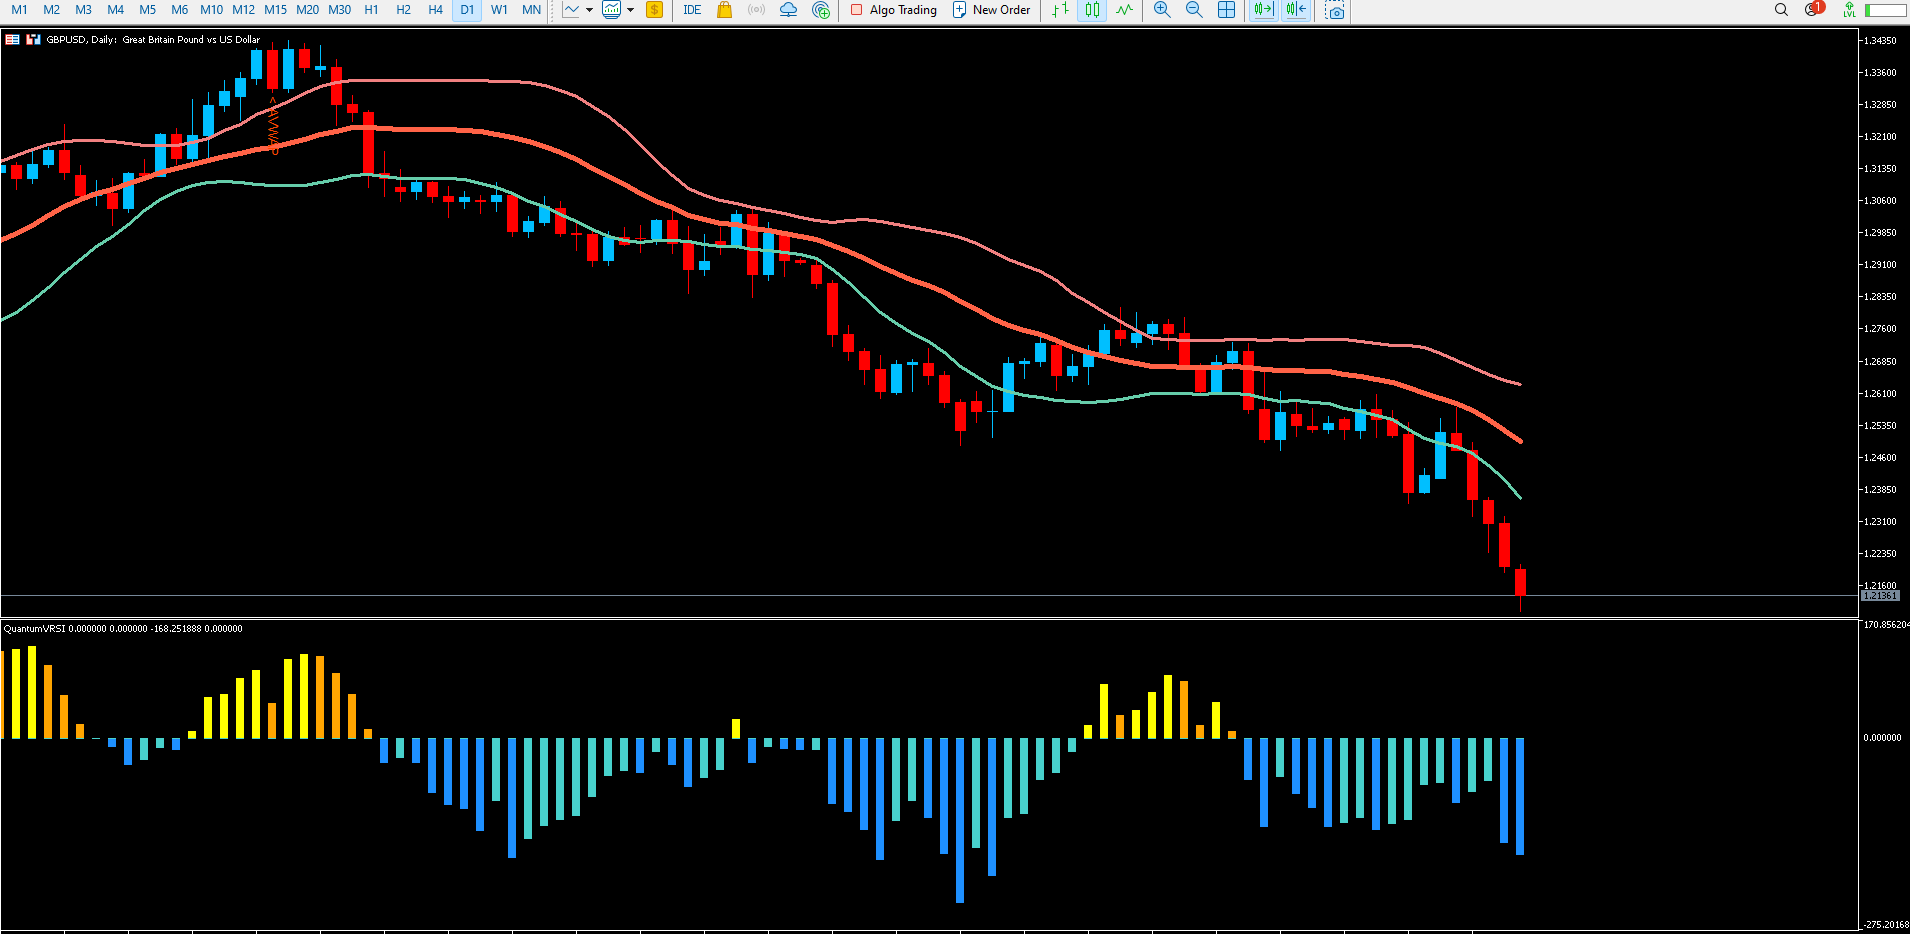Image resolution: width=1910 pixels, height=934 pixels.
Task: Click the table icon beside the chart title
Action: point(12,40)
